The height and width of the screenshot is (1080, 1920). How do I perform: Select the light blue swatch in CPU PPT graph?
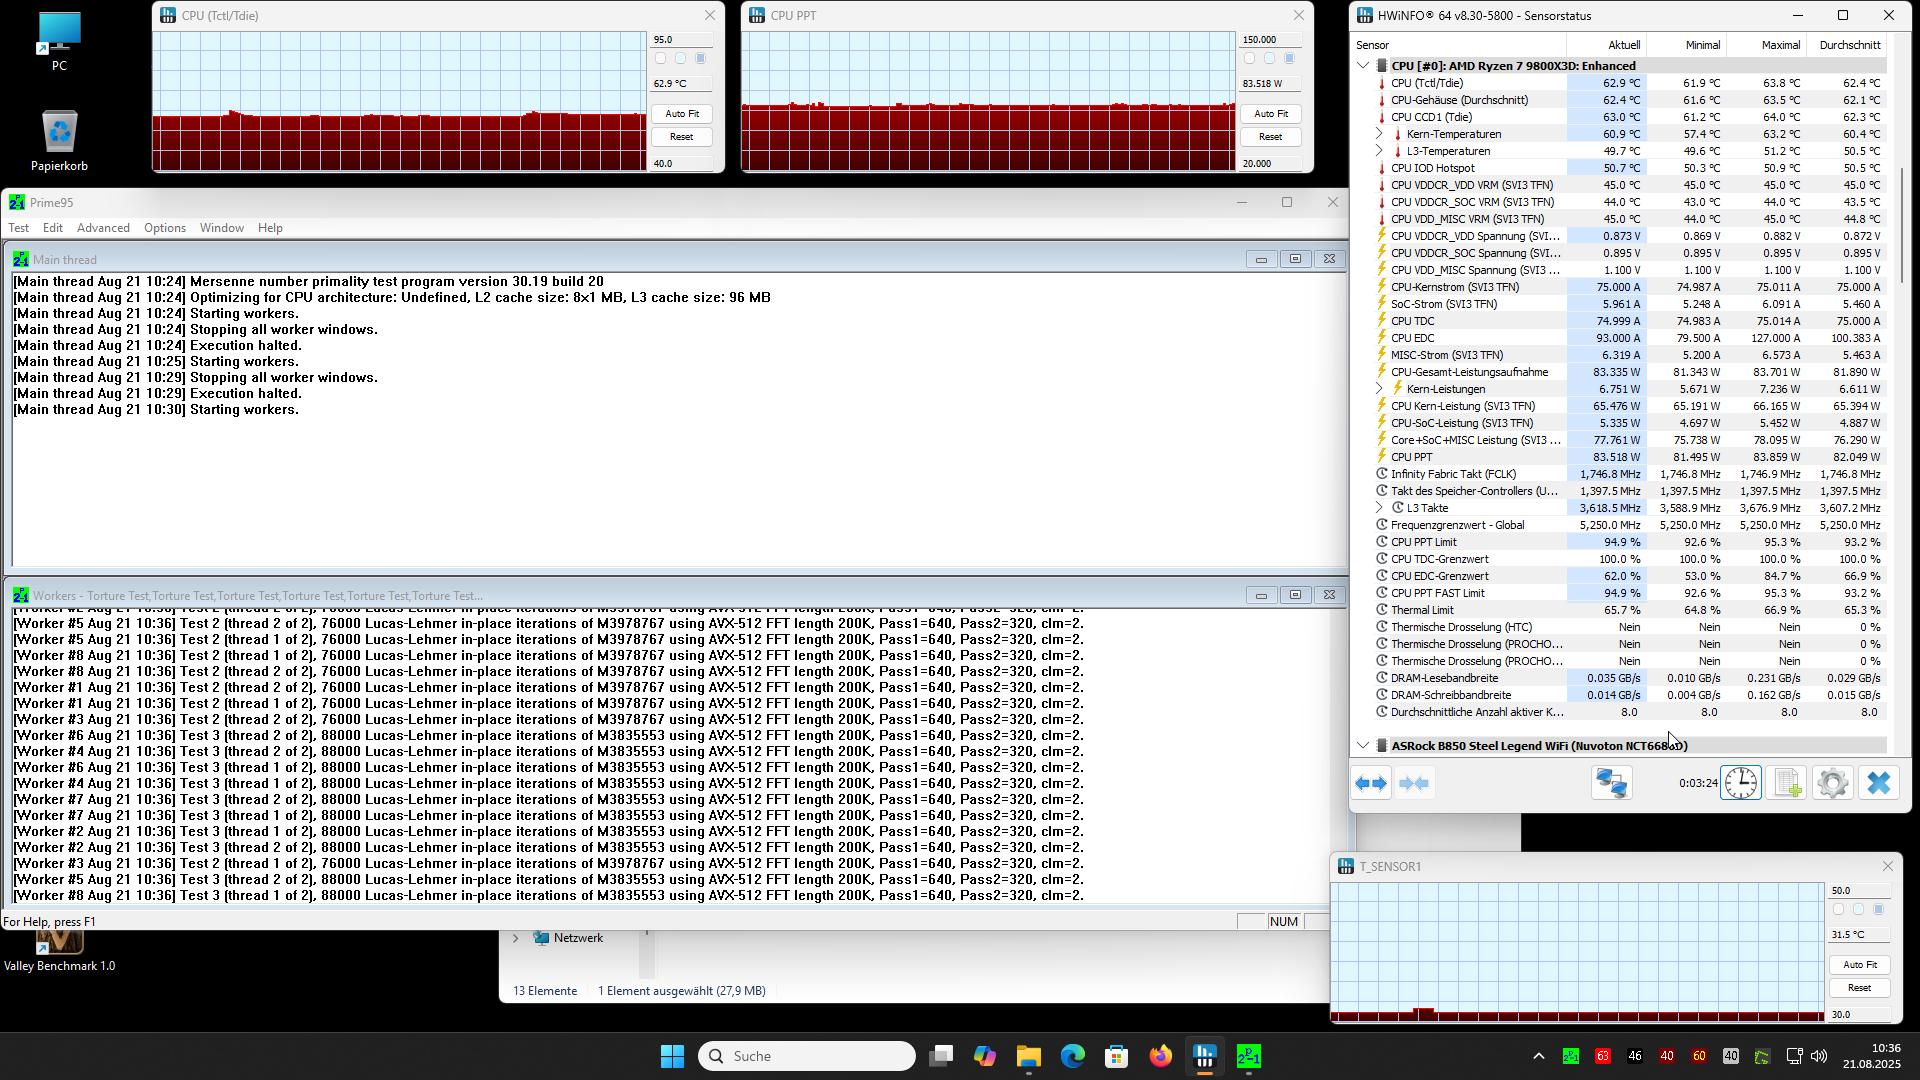(x=1269, y=59)
